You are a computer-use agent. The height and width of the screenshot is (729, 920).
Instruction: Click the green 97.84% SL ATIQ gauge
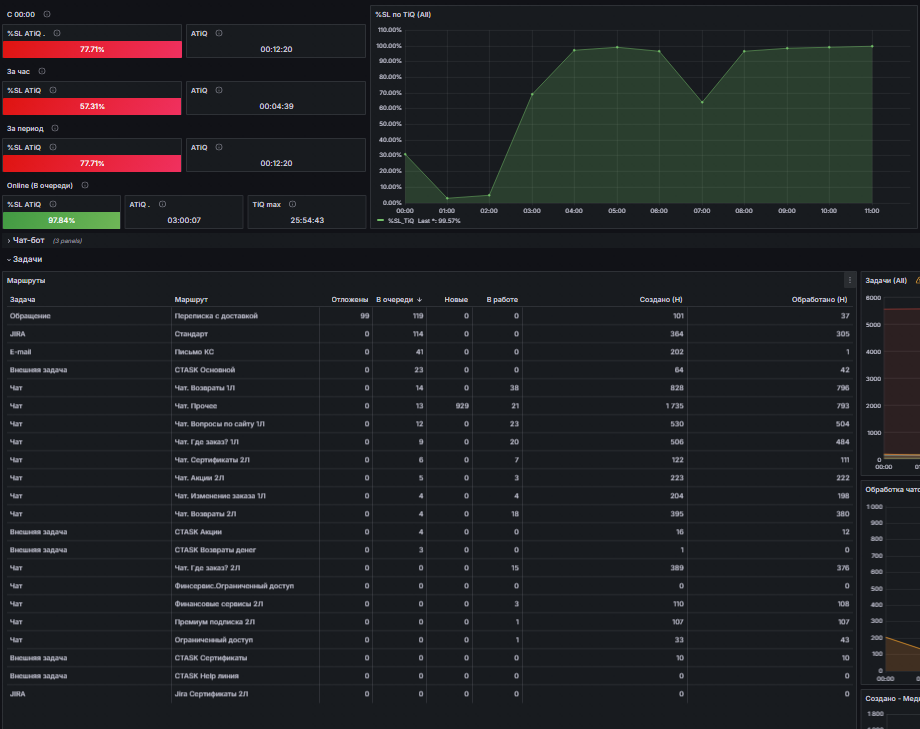pos(62,220)
